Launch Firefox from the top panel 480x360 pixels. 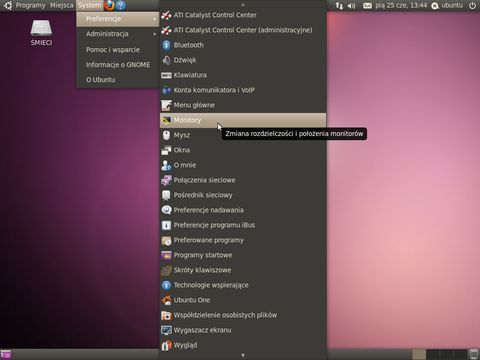pos(109,5)
